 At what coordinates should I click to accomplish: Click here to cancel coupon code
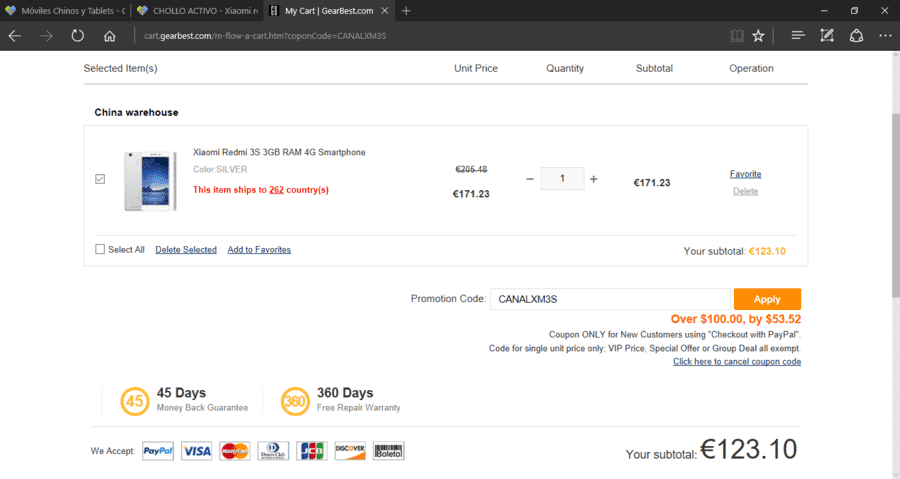click(737, 361)
